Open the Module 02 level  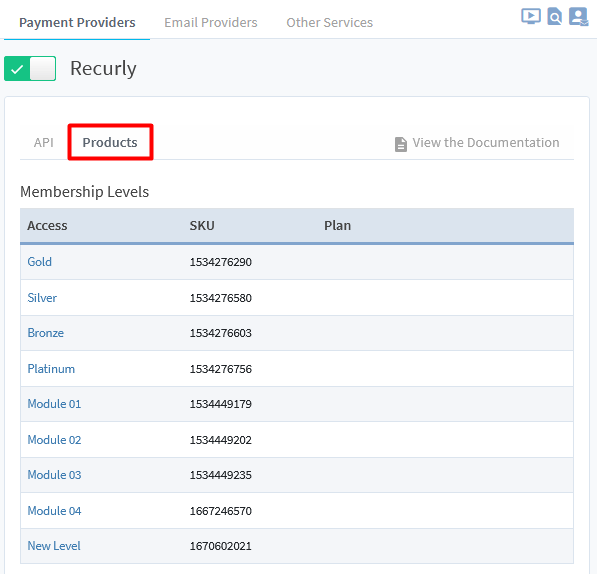(54, 440)
